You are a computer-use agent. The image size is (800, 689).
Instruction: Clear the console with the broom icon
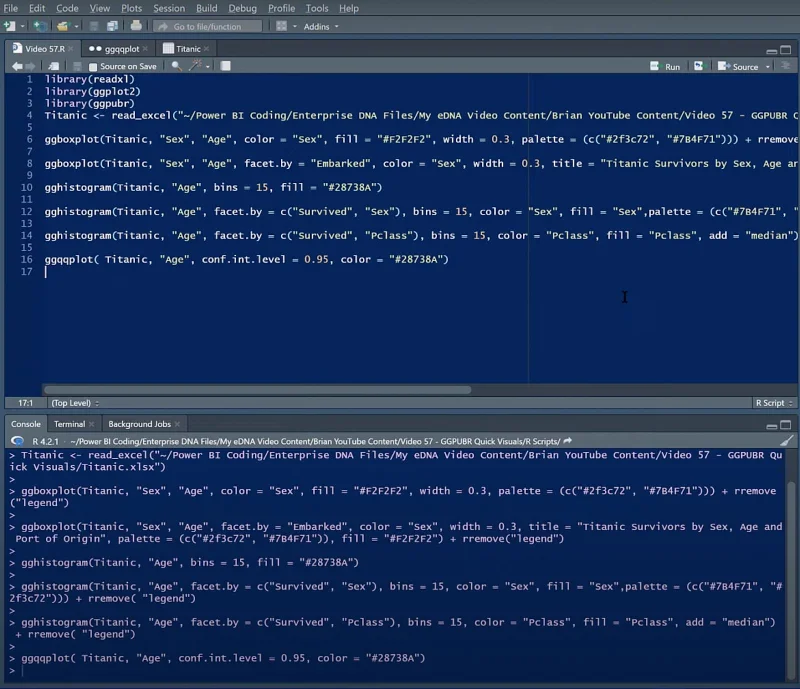(x=787, y=440)
